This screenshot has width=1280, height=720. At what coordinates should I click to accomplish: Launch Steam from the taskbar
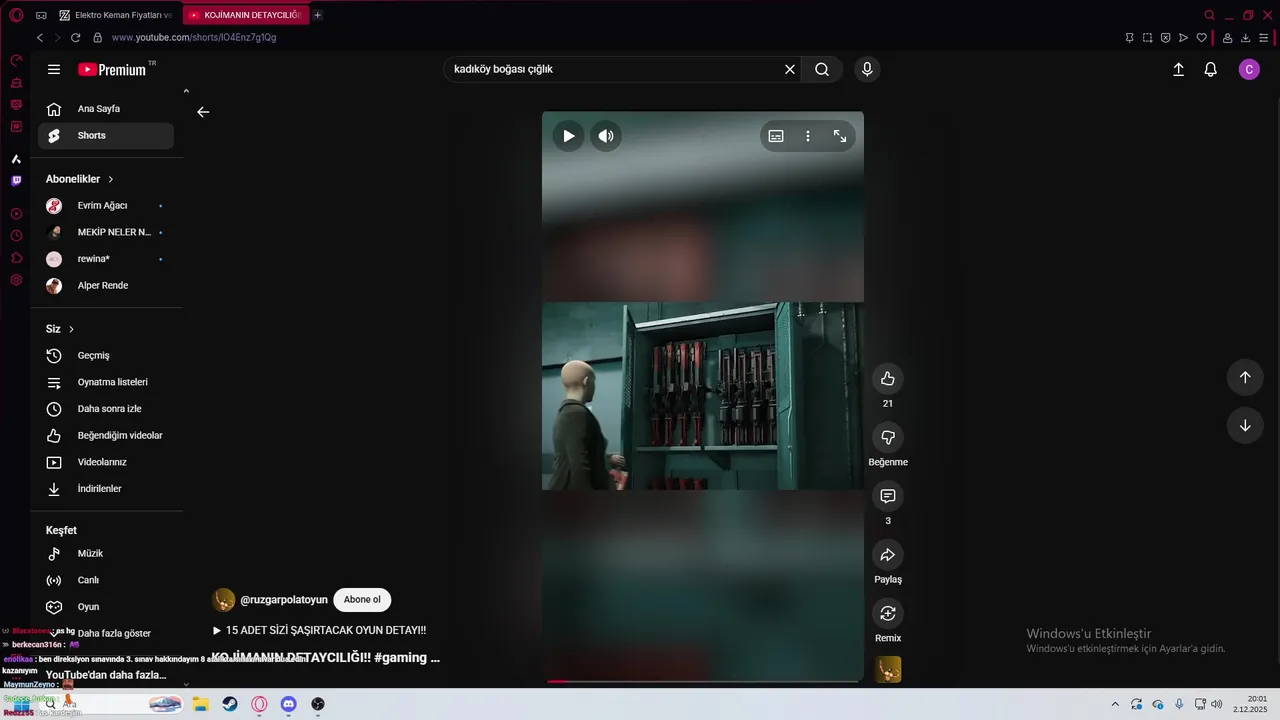(229, 704)
